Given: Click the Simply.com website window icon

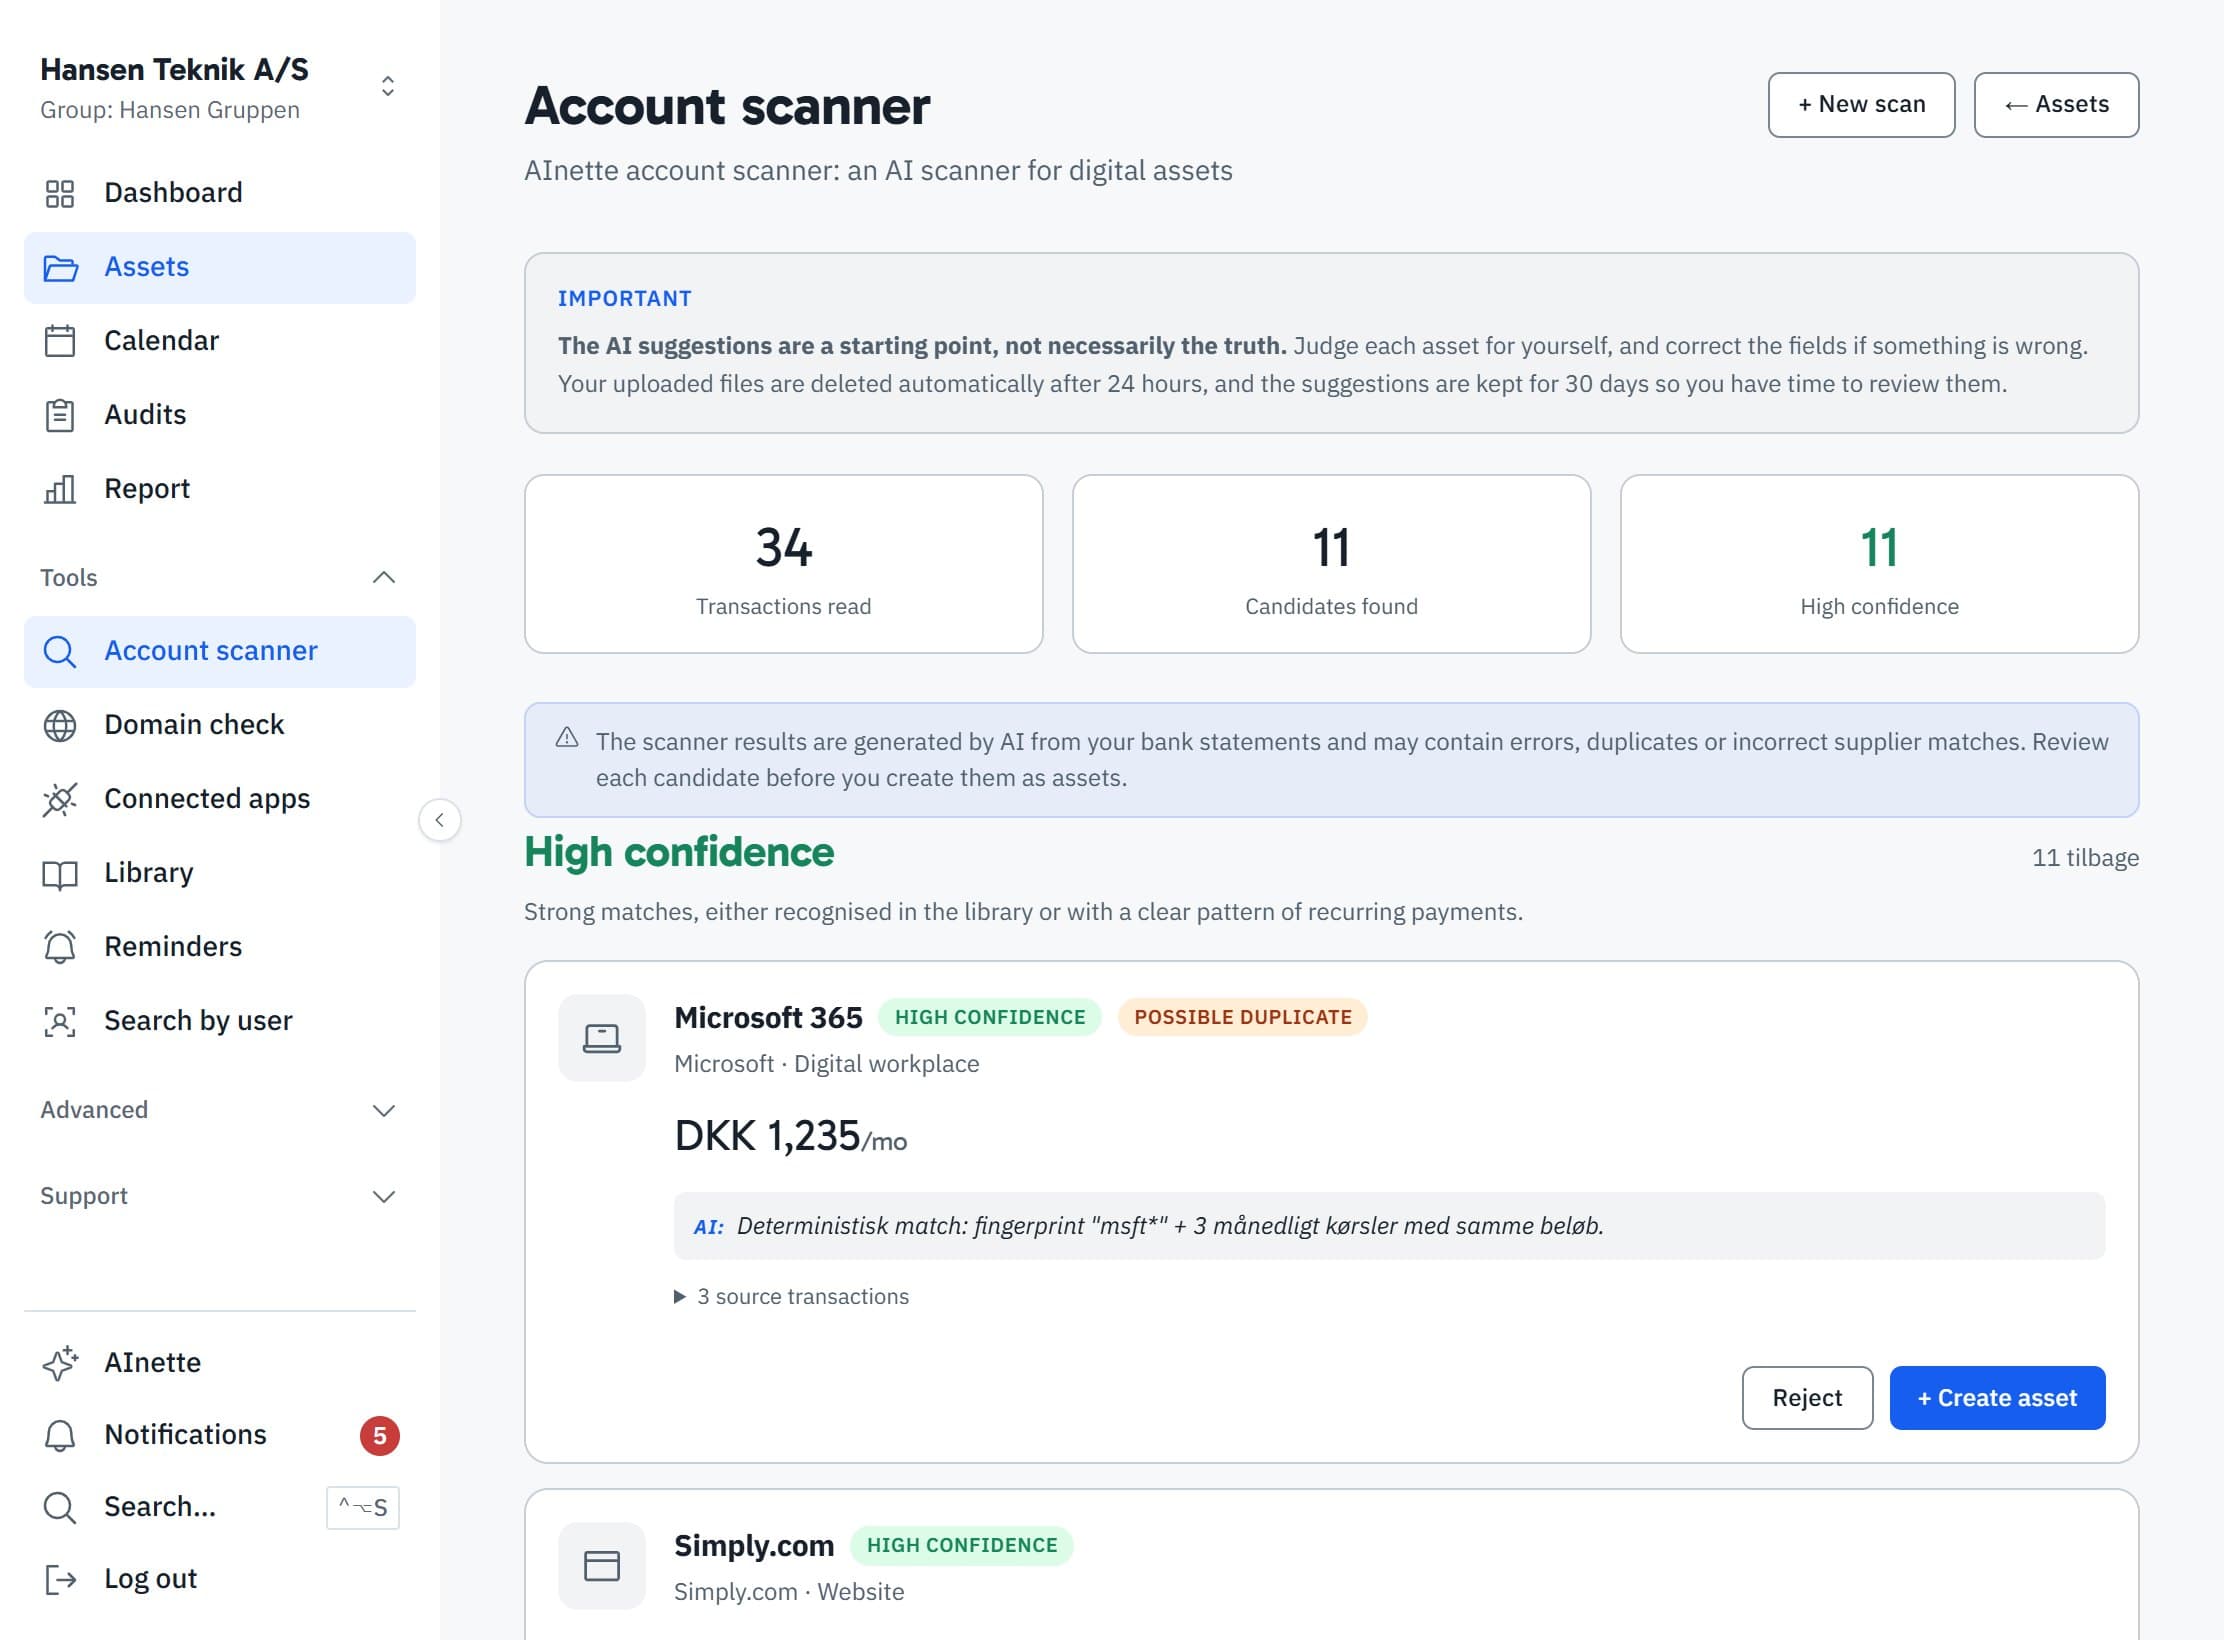Looking at the screenshot, I should coord(602,1566).
